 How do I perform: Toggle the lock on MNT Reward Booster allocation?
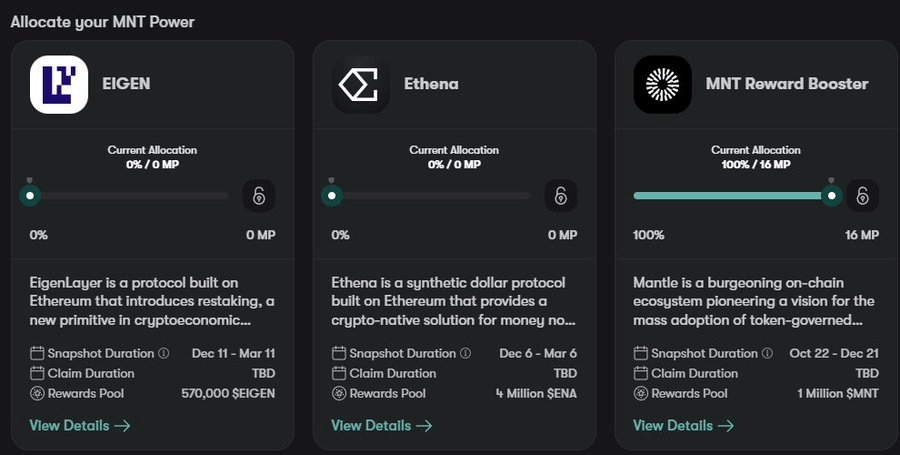click(863, 195)
